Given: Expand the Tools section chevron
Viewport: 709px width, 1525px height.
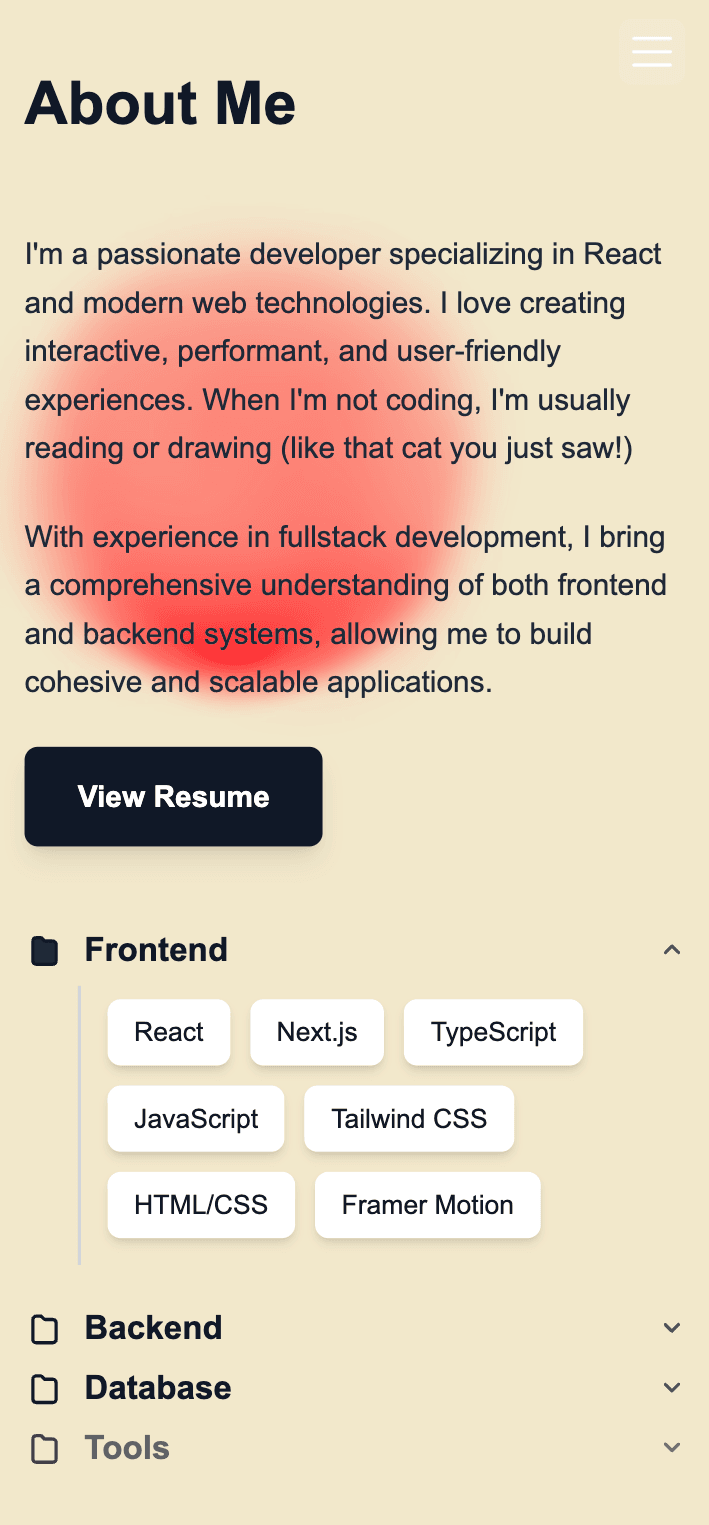Looking at the screenshot, I should pyautogui.click(x=672, y=1448).
